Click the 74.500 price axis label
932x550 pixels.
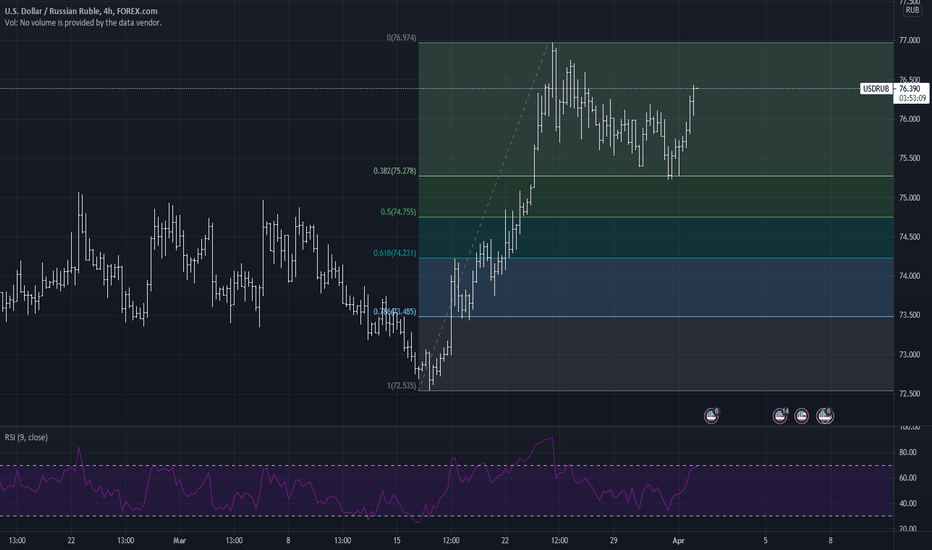[x=909, y=237]
